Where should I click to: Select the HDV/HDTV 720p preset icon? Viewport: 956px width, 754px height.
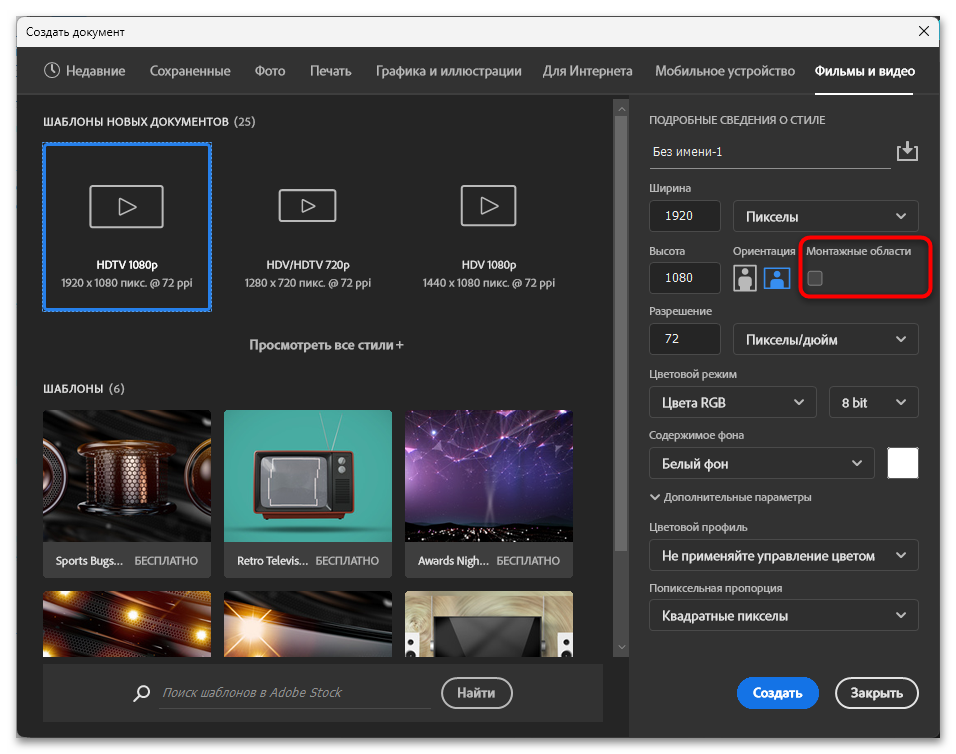[x=307, y=206]
